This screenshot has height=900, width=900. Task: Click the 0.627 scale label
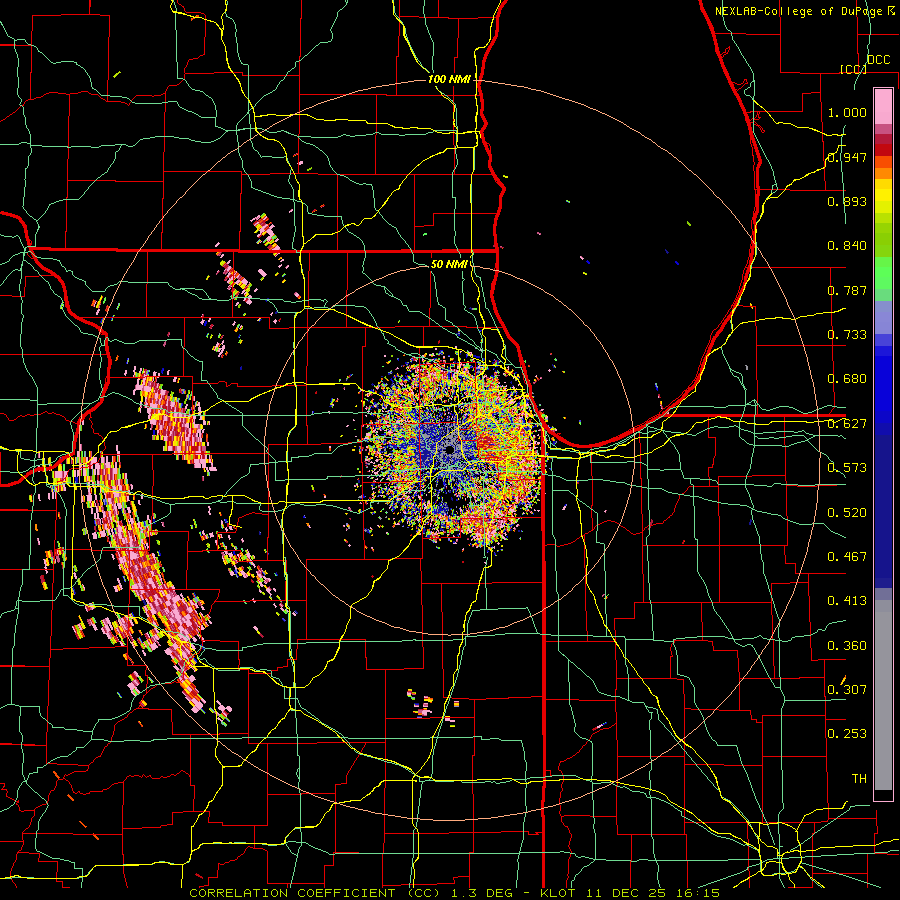coord(847,424)
